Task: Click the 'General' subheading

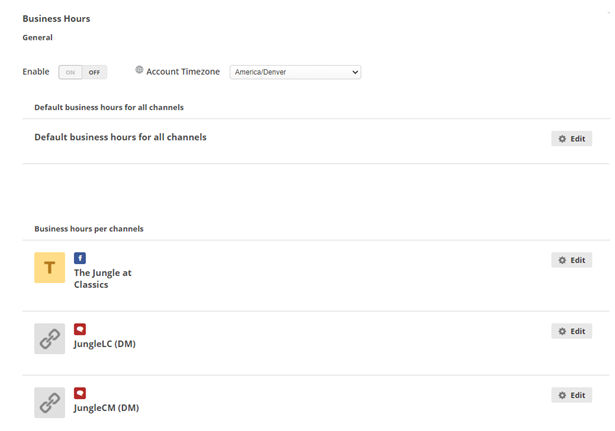Action: 37,38
